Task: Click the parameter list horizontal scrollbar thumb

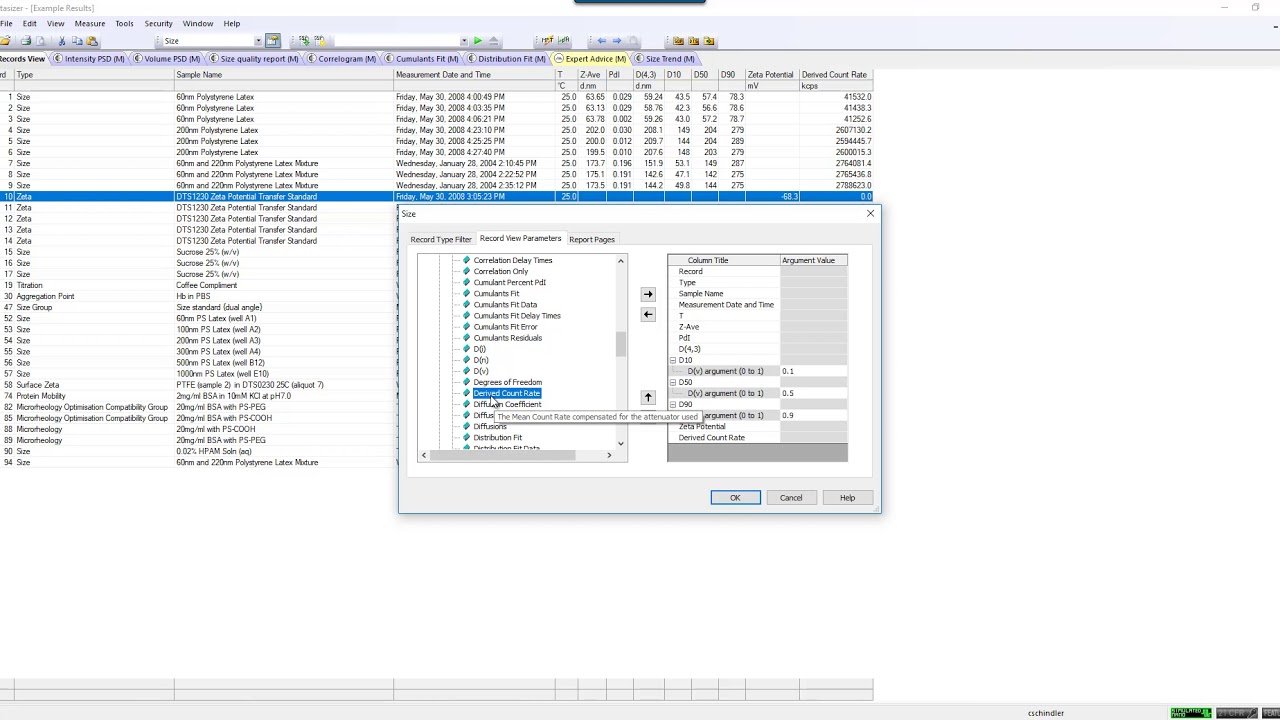Action: coord(501,455)
